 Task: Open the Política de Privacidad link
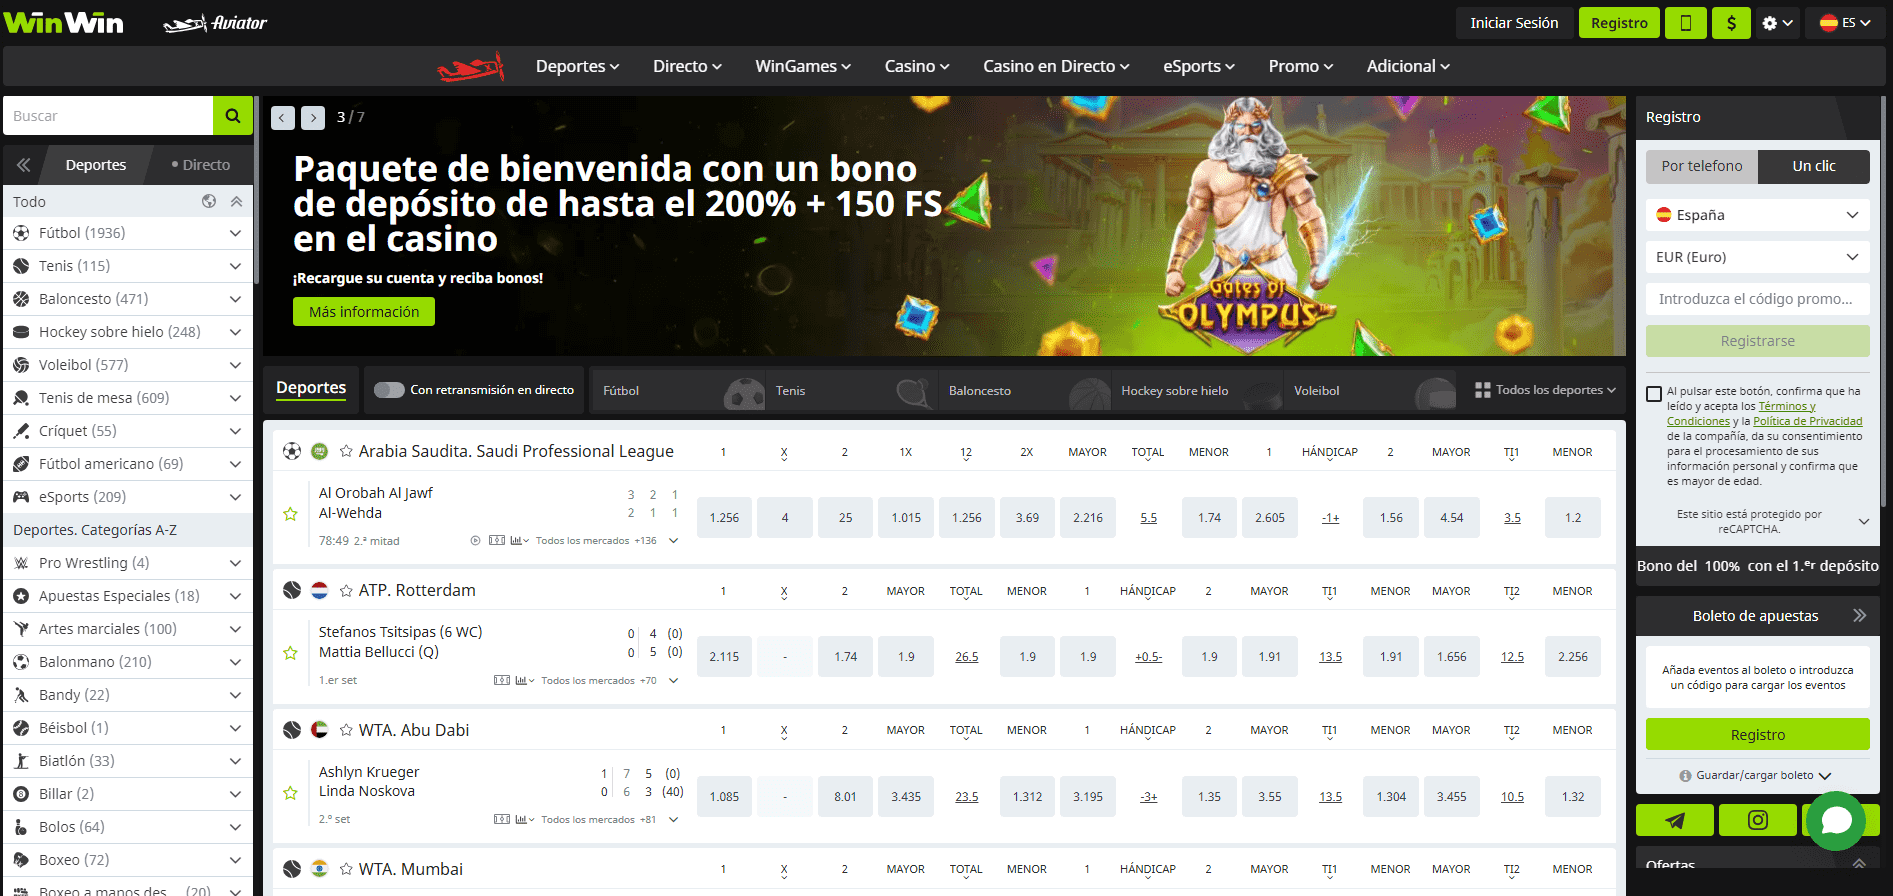pyautogui.click(x=1808, y=421)
